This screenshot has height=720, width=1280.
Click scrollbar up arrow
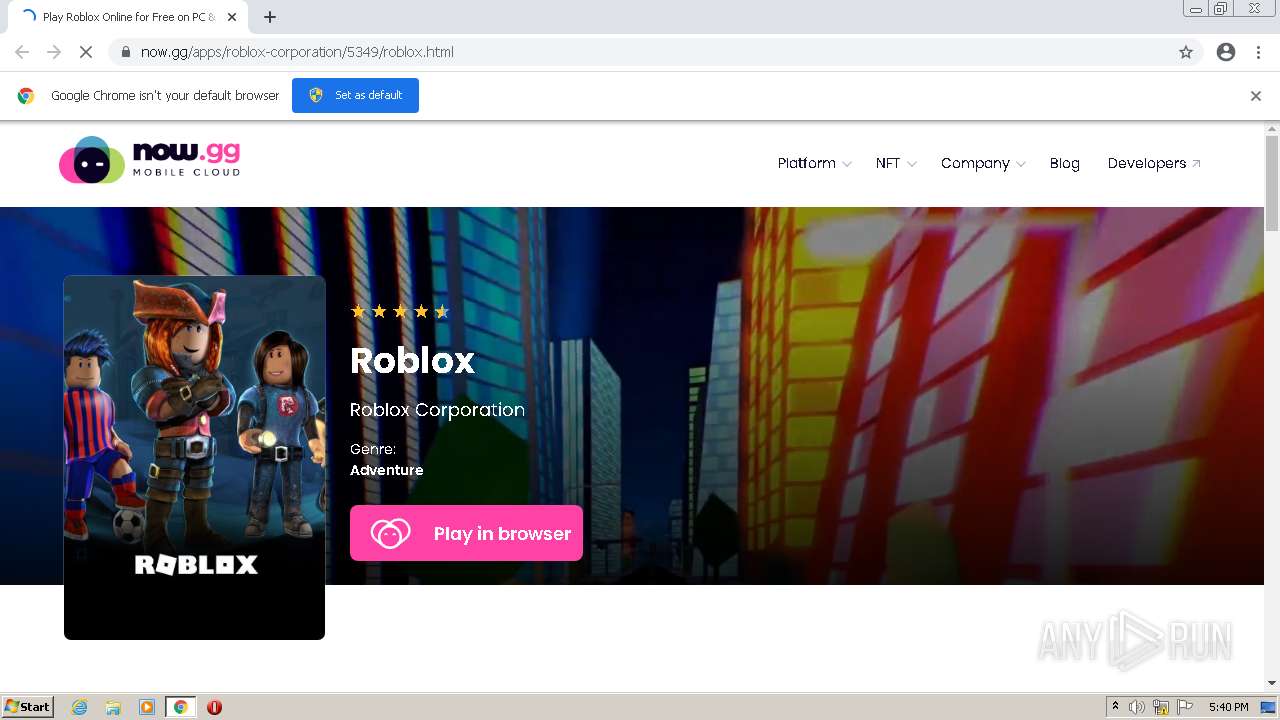(1272, 129)
